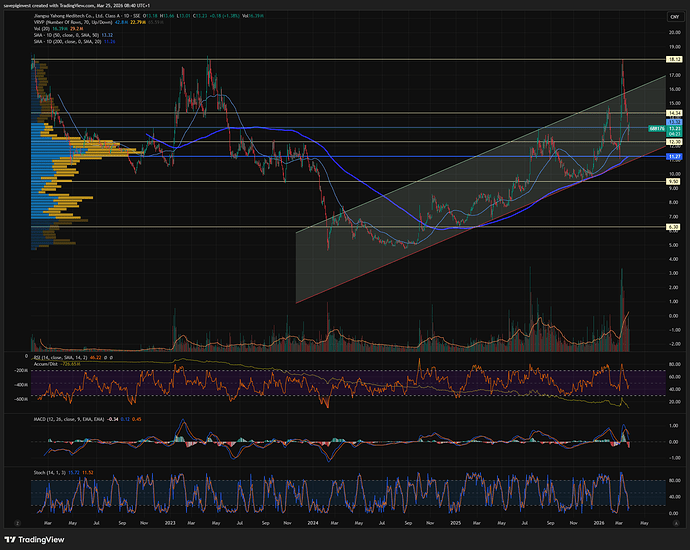Select the RSI (14) indicator legend
The width and height of the screenshot is (690, 550).
(62, 356)
